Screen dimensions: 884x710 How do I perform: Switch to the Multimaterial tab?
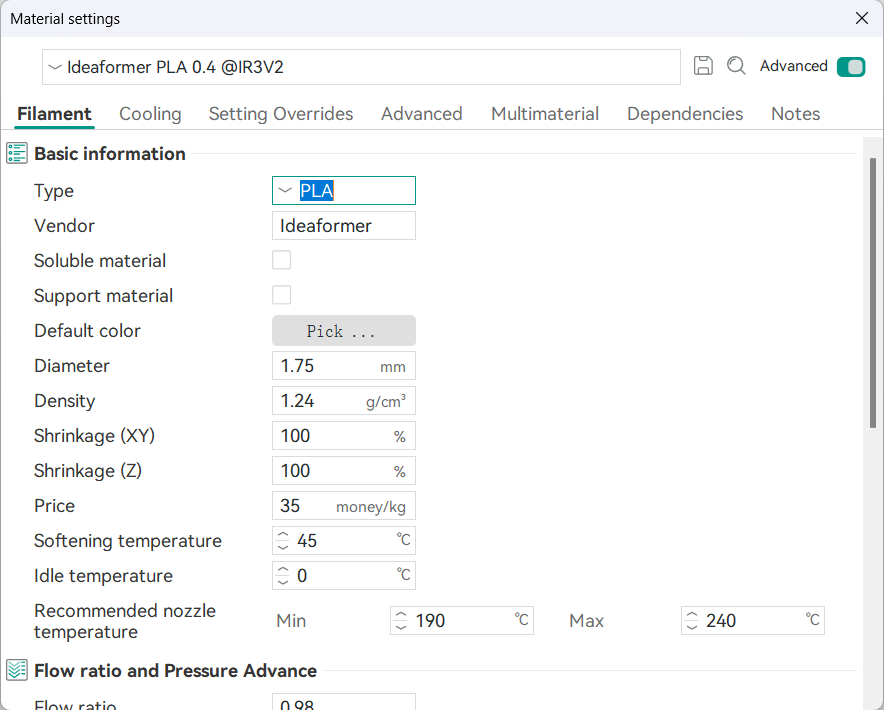[x=545, y=114]
